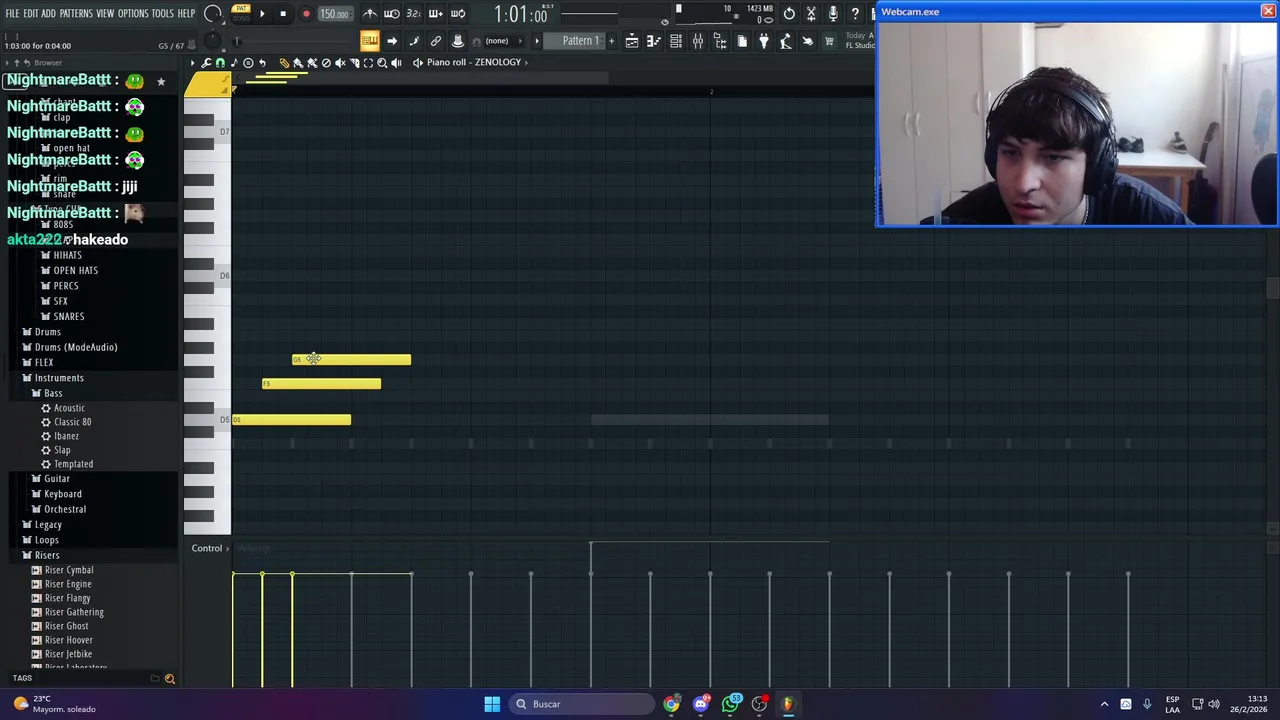
Task: Open WhatsApp from the Windows taskbar
Action: (x=731, y=704)
